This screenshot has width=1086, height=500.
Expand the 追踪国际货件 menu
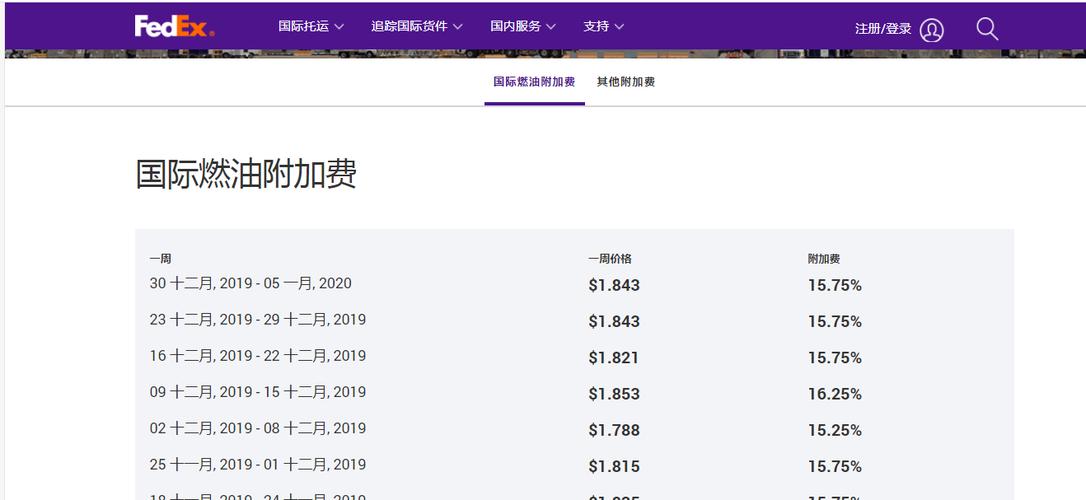point(416,26)
